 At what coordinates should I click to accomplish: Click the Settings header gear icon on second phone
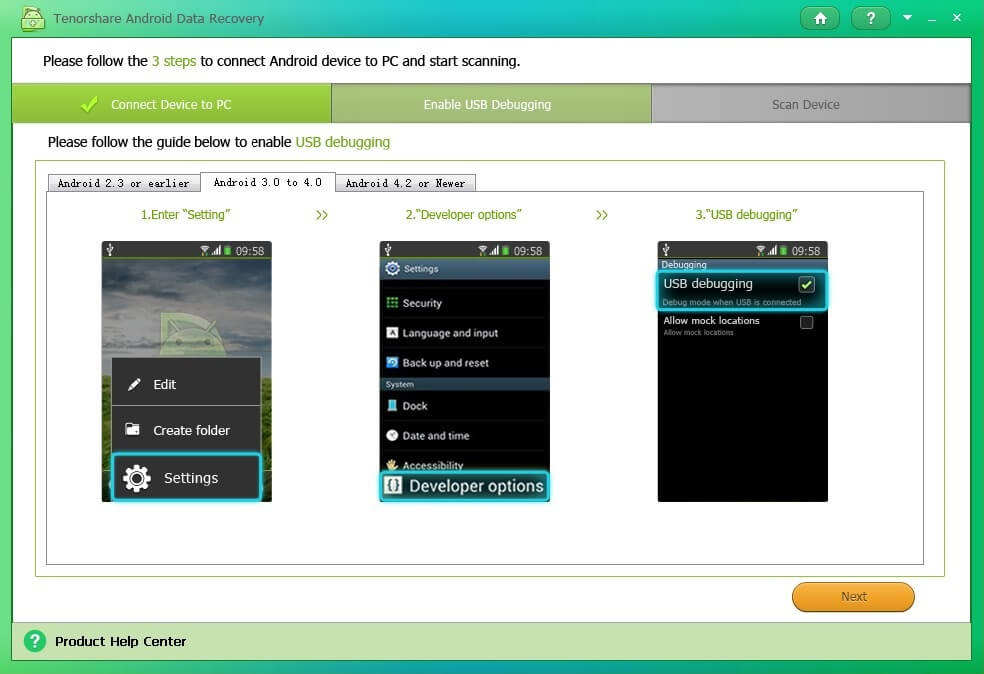[393, 269]
